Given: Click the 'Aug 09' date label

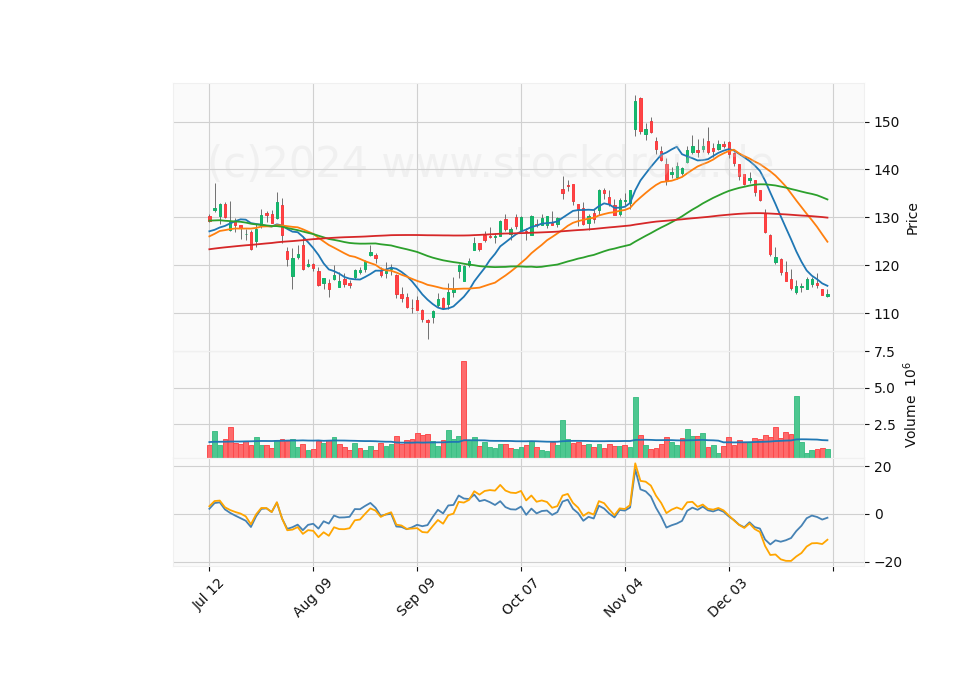Looking at the screenshot, I should (312, 597).
